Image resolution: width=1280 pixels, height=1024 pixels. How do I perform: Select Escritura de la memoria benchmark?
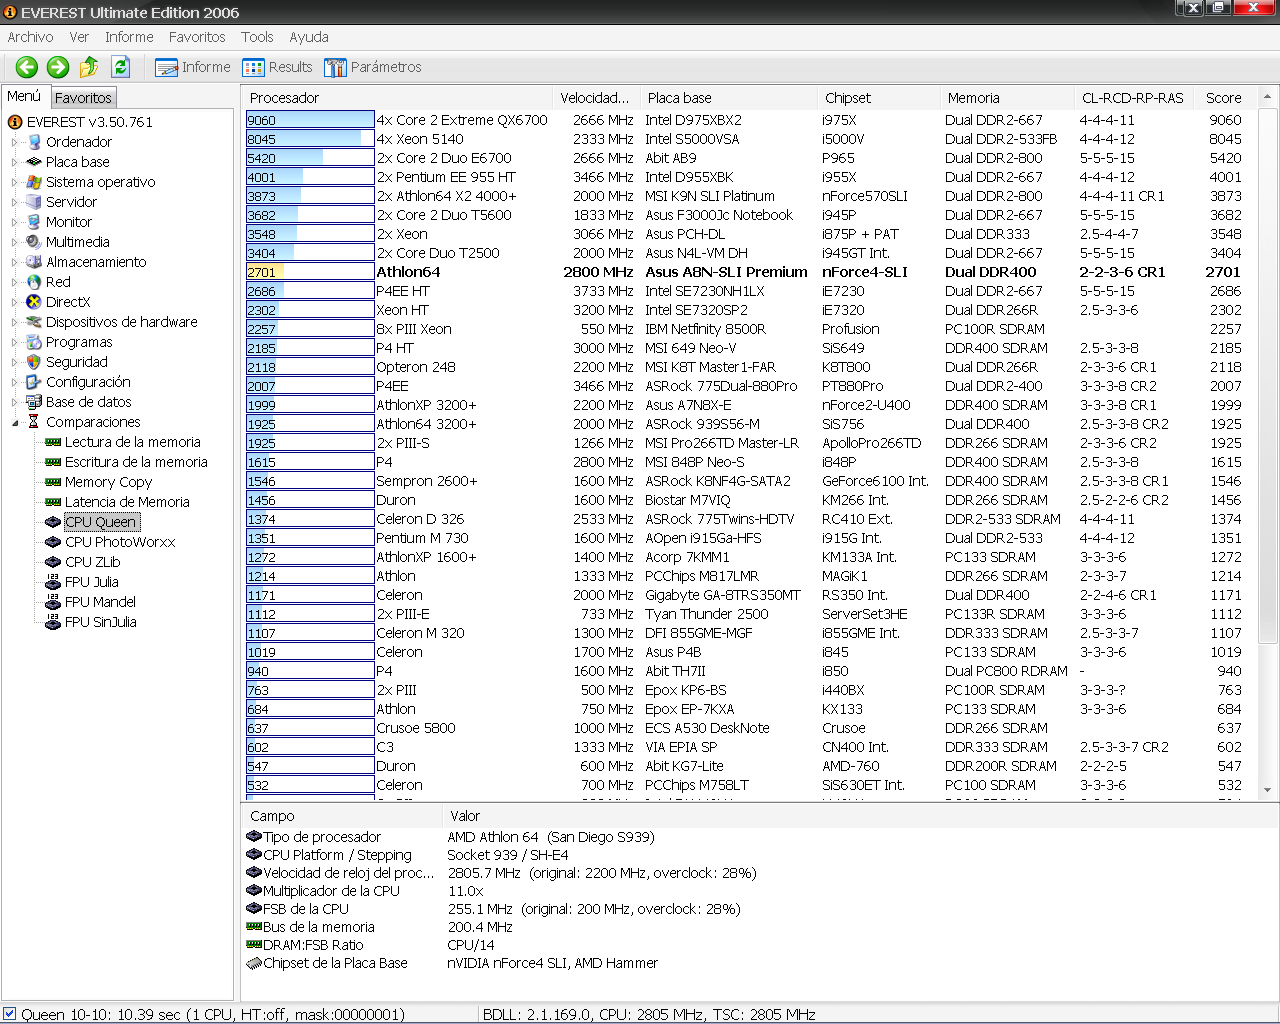[x=136, y=462]
